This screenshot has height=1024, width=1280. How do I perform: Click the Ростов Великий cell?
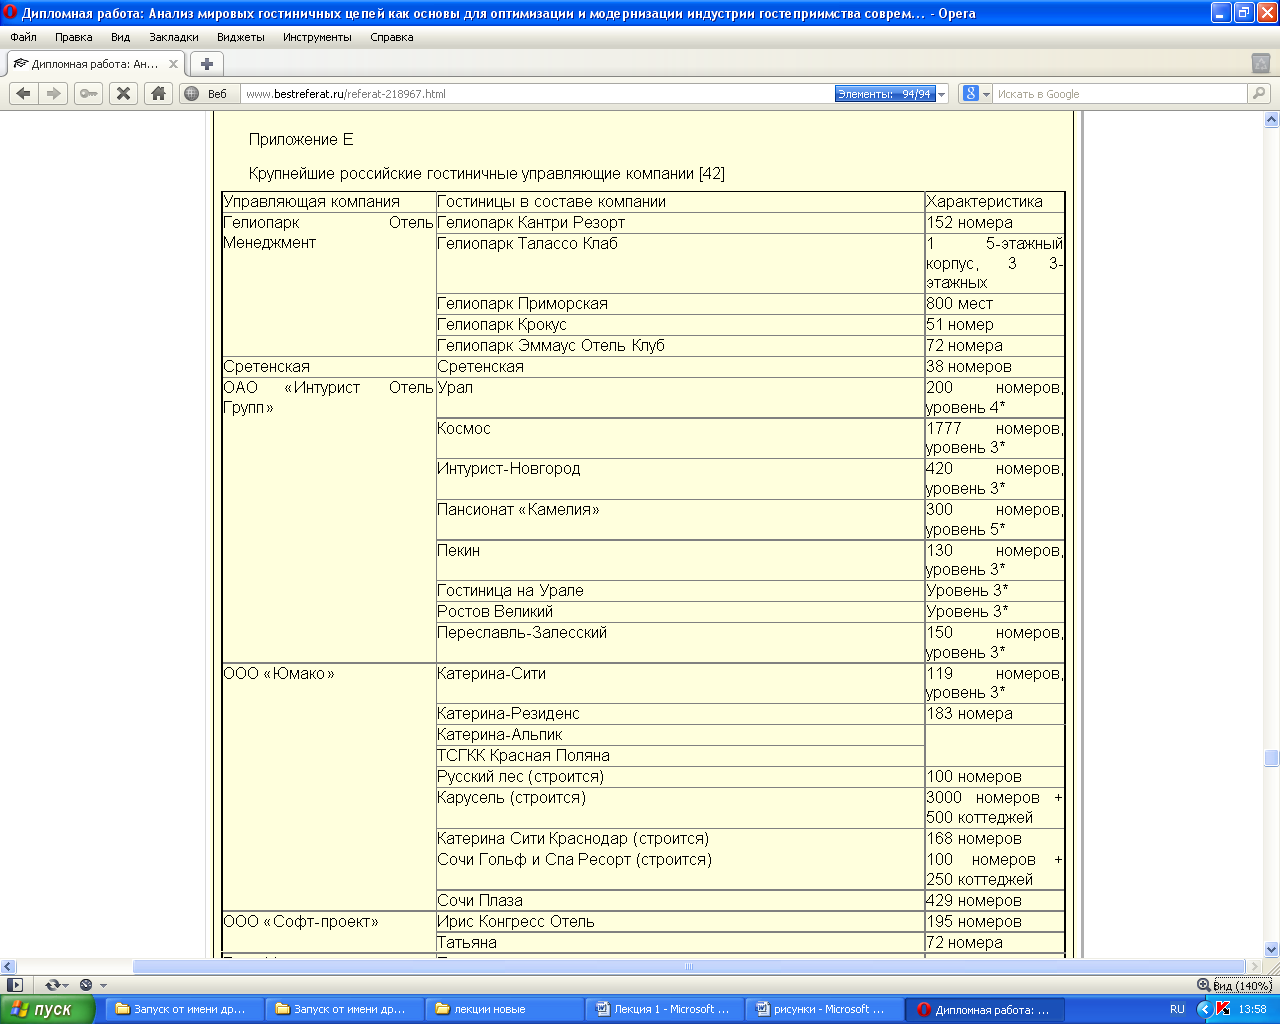[x=680, y=612]
